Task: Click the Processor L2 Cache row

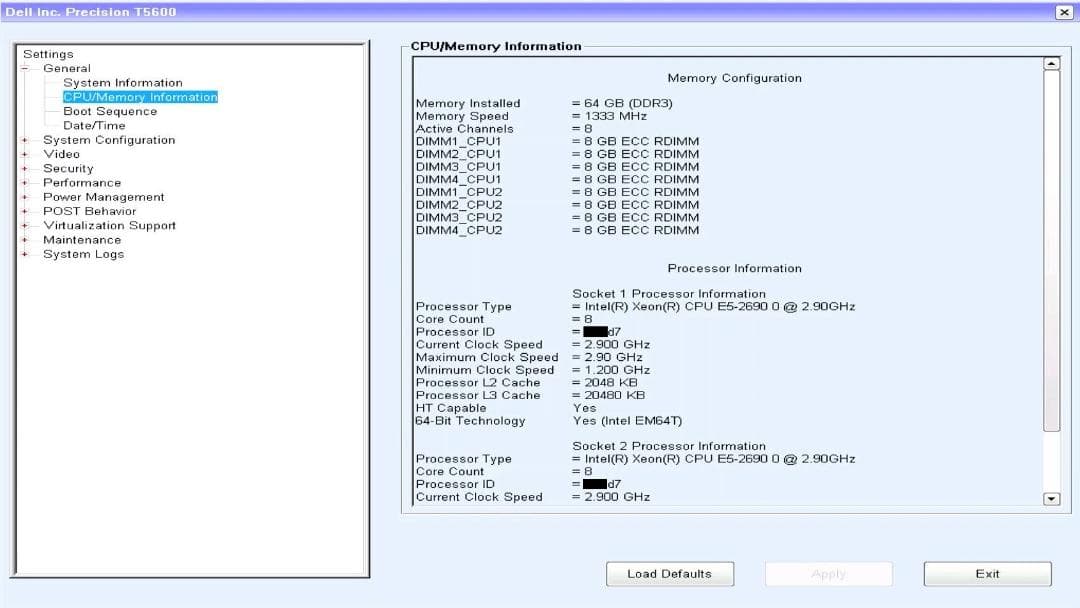Action: coord(527,383)
